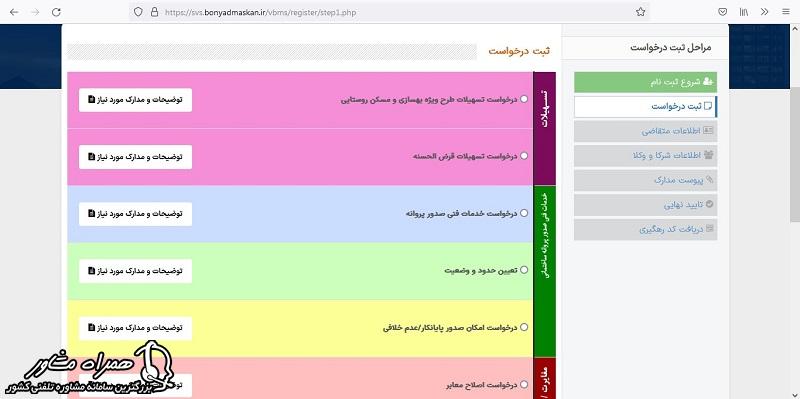Image resolution: width=800 pixels, height=399 pixels.
Task: Open the Library bookmarks icon
Action: [x=744, y=12]
